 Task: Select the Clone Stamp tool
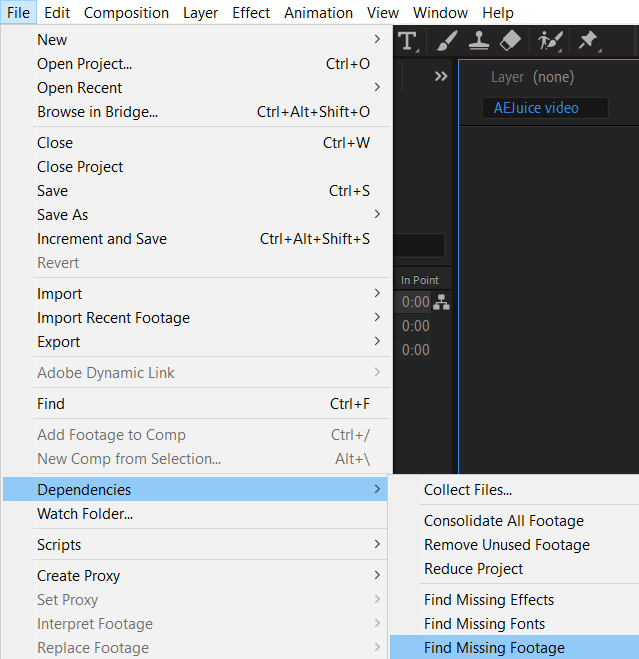pos(478,40)
